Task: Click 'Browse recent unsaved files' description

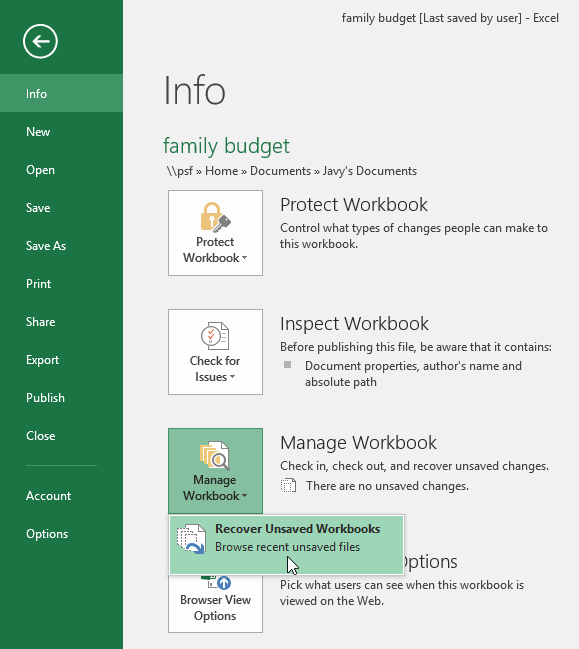Action: click(x=288, y=547)
